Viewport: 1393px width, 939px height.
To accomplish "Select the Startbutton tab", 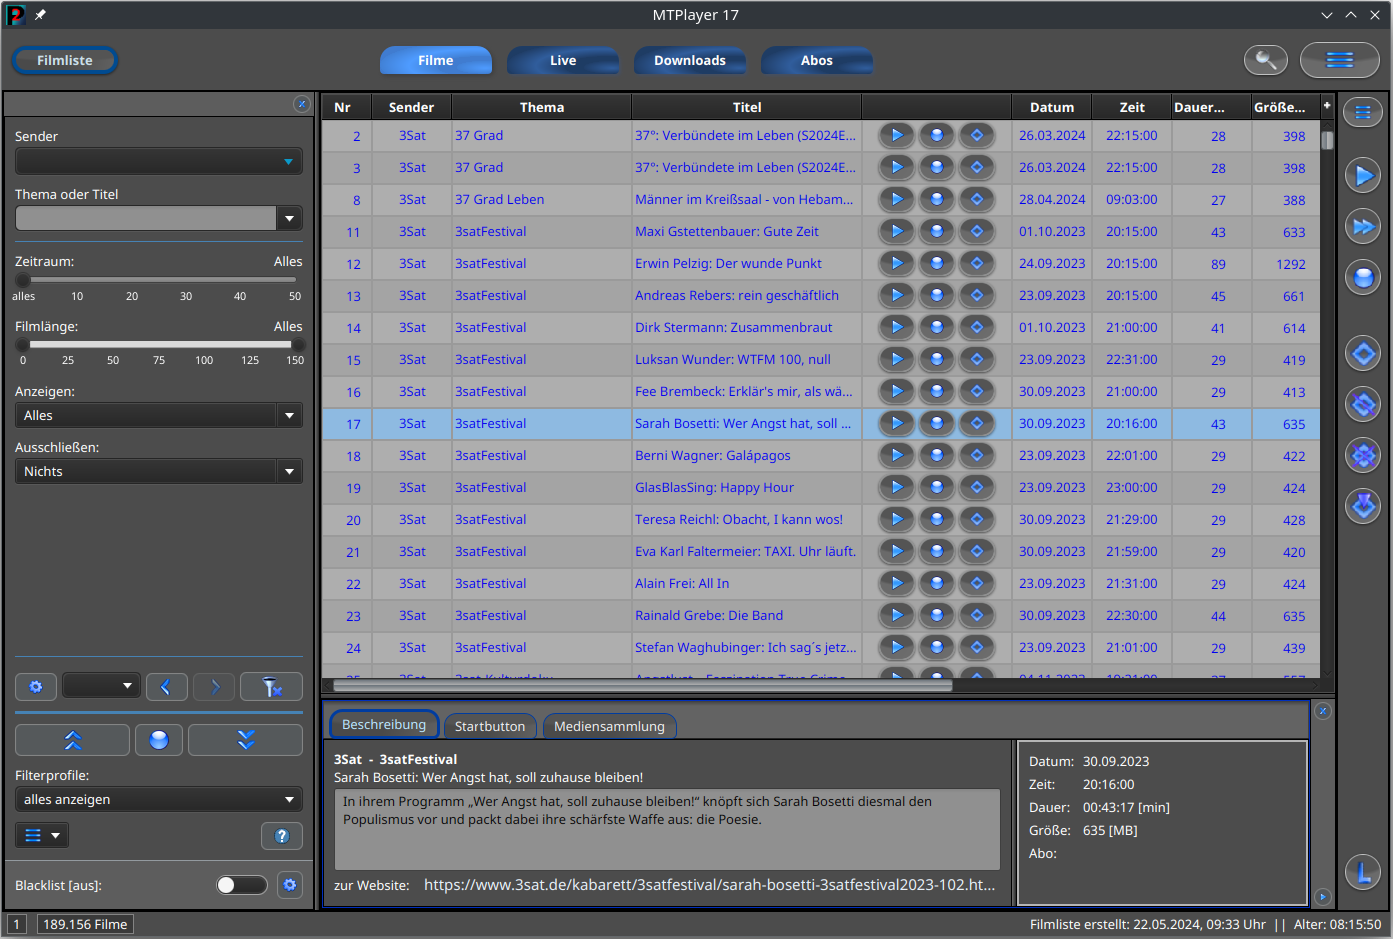I will click(490, 726).
